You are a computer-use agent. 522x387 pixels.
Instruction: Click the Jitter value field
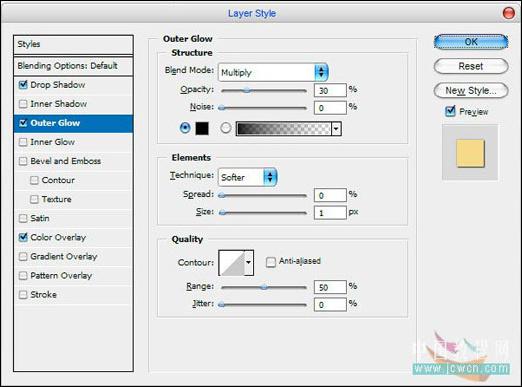coord(330,305)
